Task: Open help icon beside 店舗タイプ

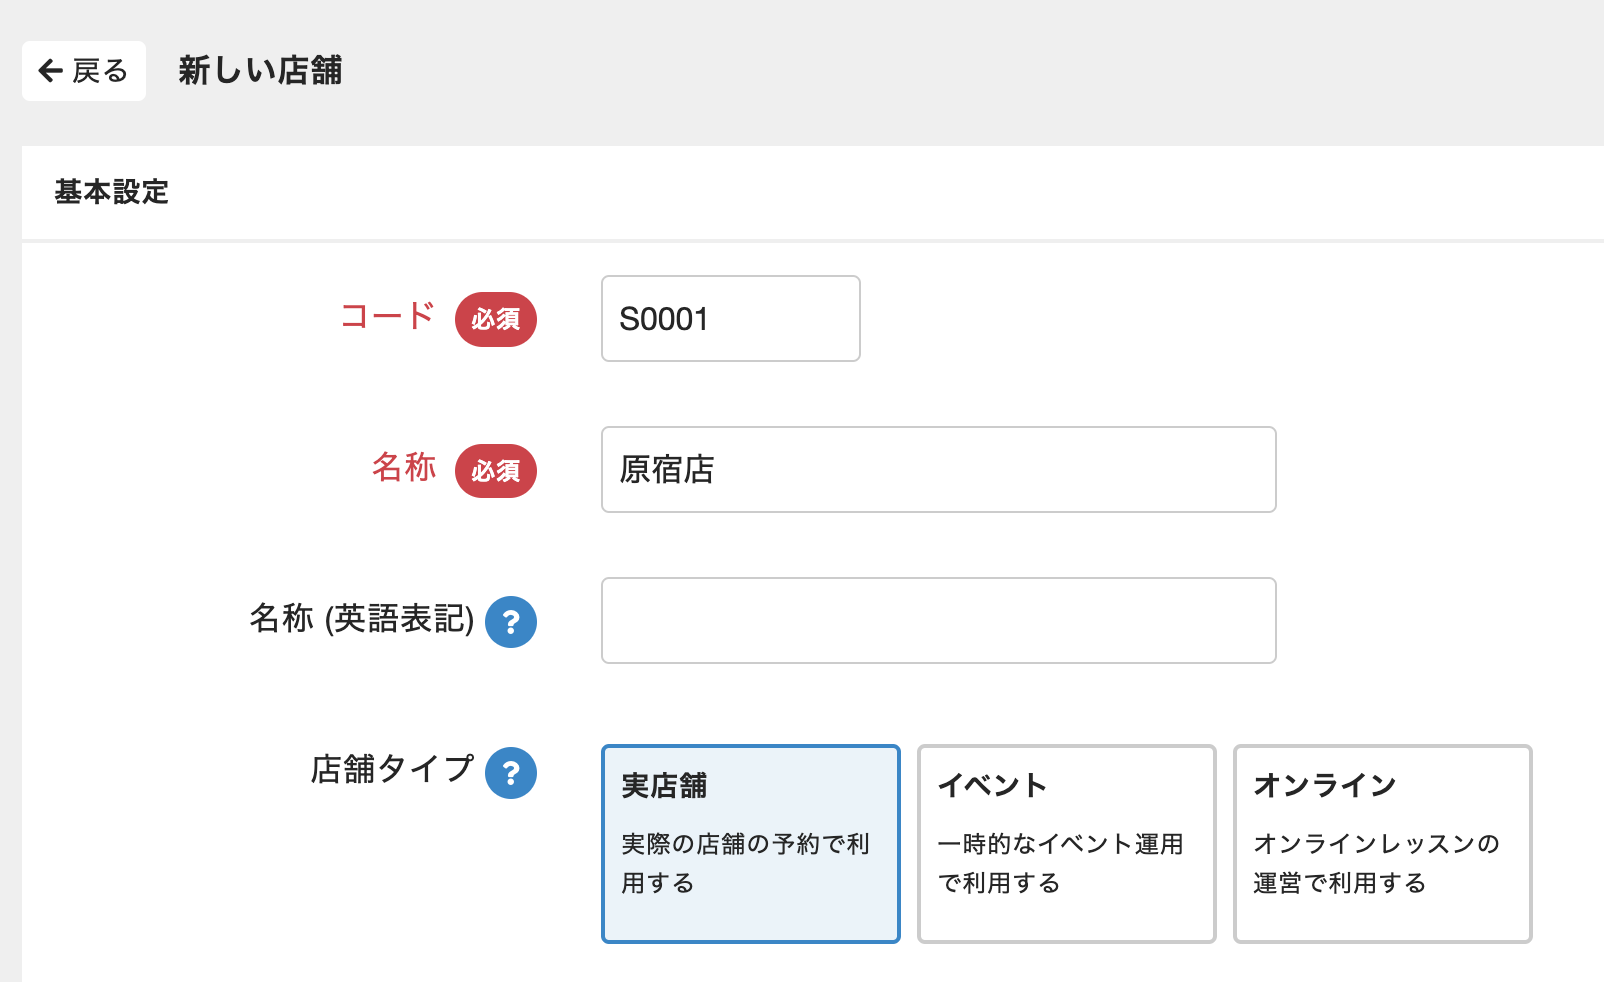Action: (x=511, y=773)
